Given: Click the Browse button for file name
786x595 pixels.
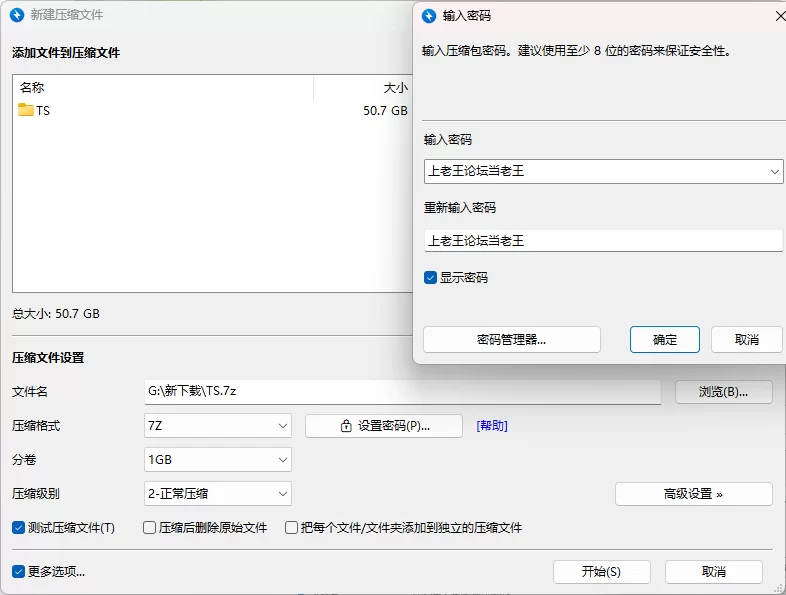Looking at the screenshot, I should click(724, 391).
